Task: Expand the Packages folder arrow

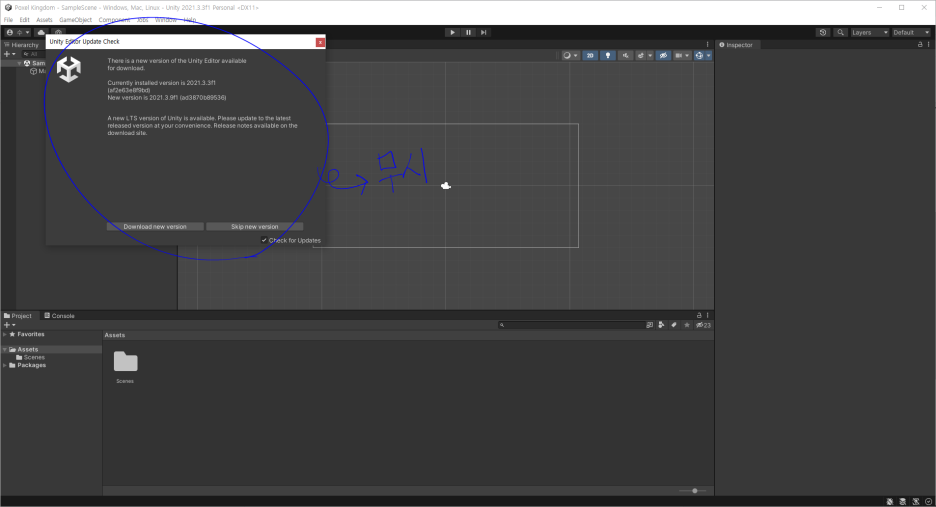Action: click(5, 365)
